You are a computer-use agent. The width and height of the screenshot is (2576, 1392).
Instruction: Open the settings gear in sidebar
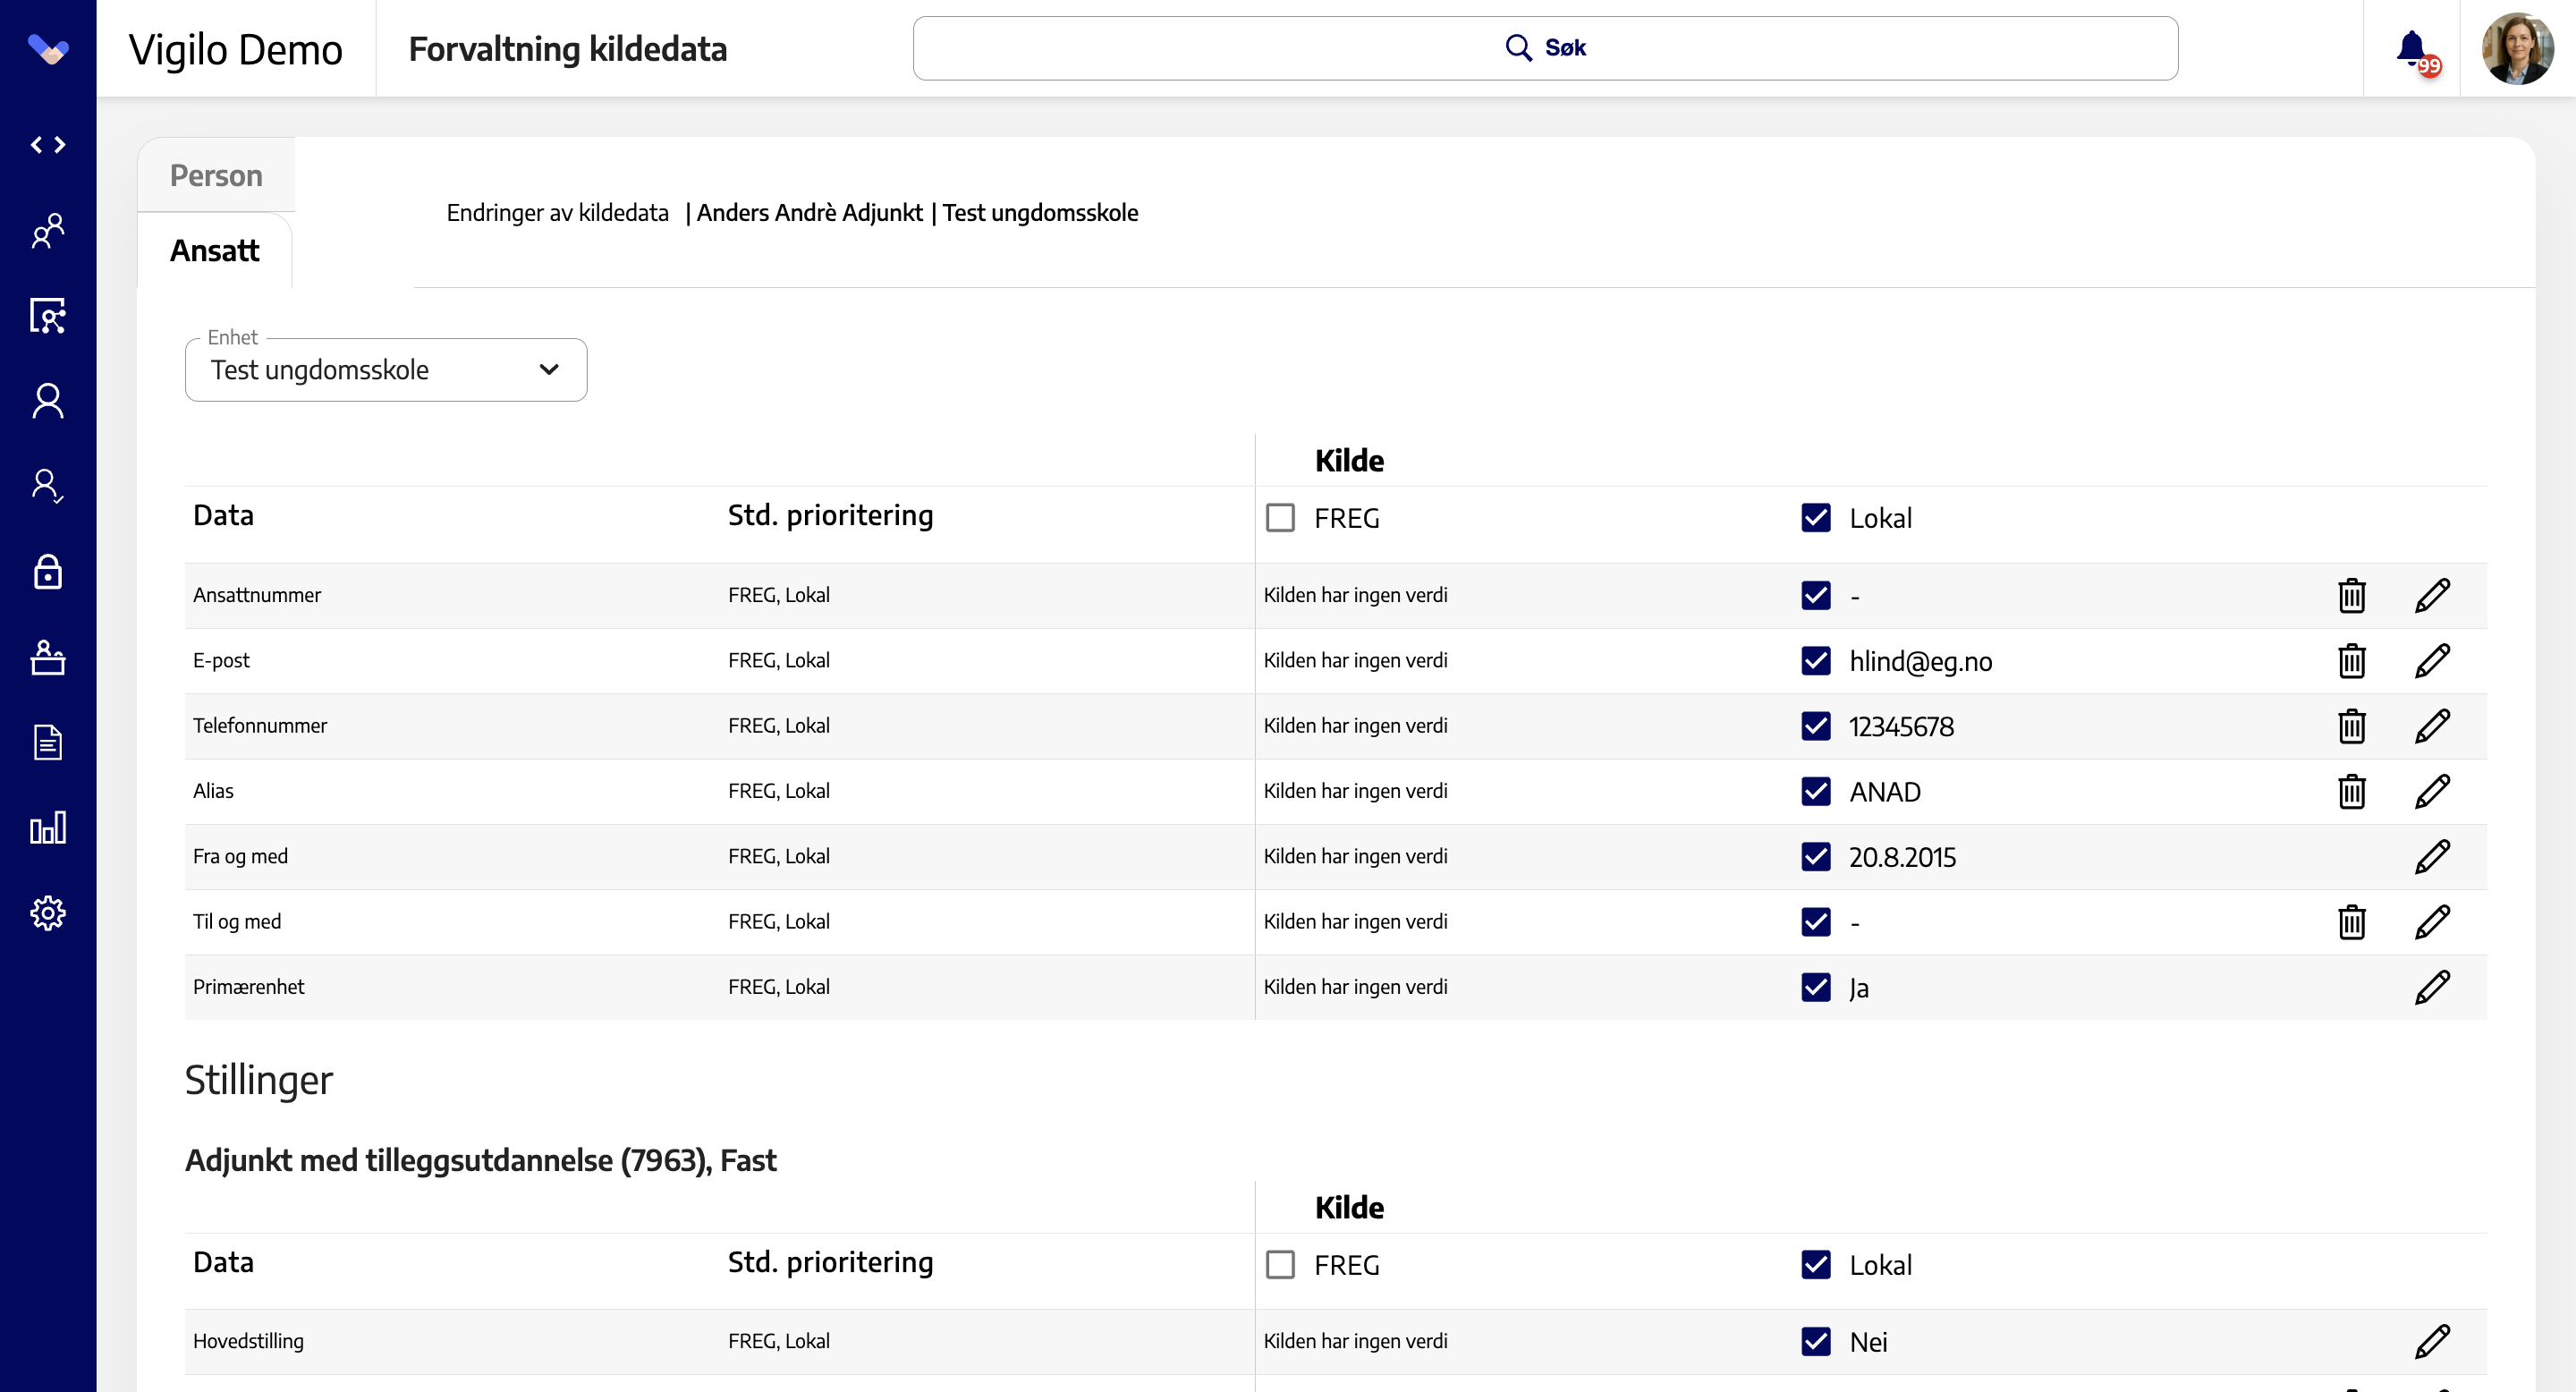pyautogui.click(x=48, y=913)
